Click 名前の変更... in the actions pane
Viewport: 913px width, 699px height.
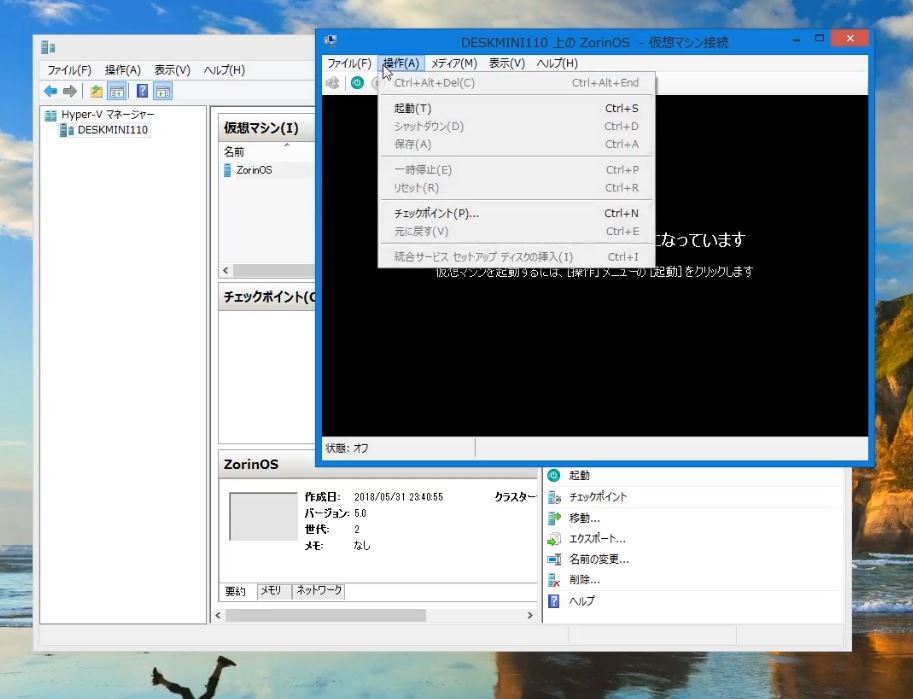point(598,559)
